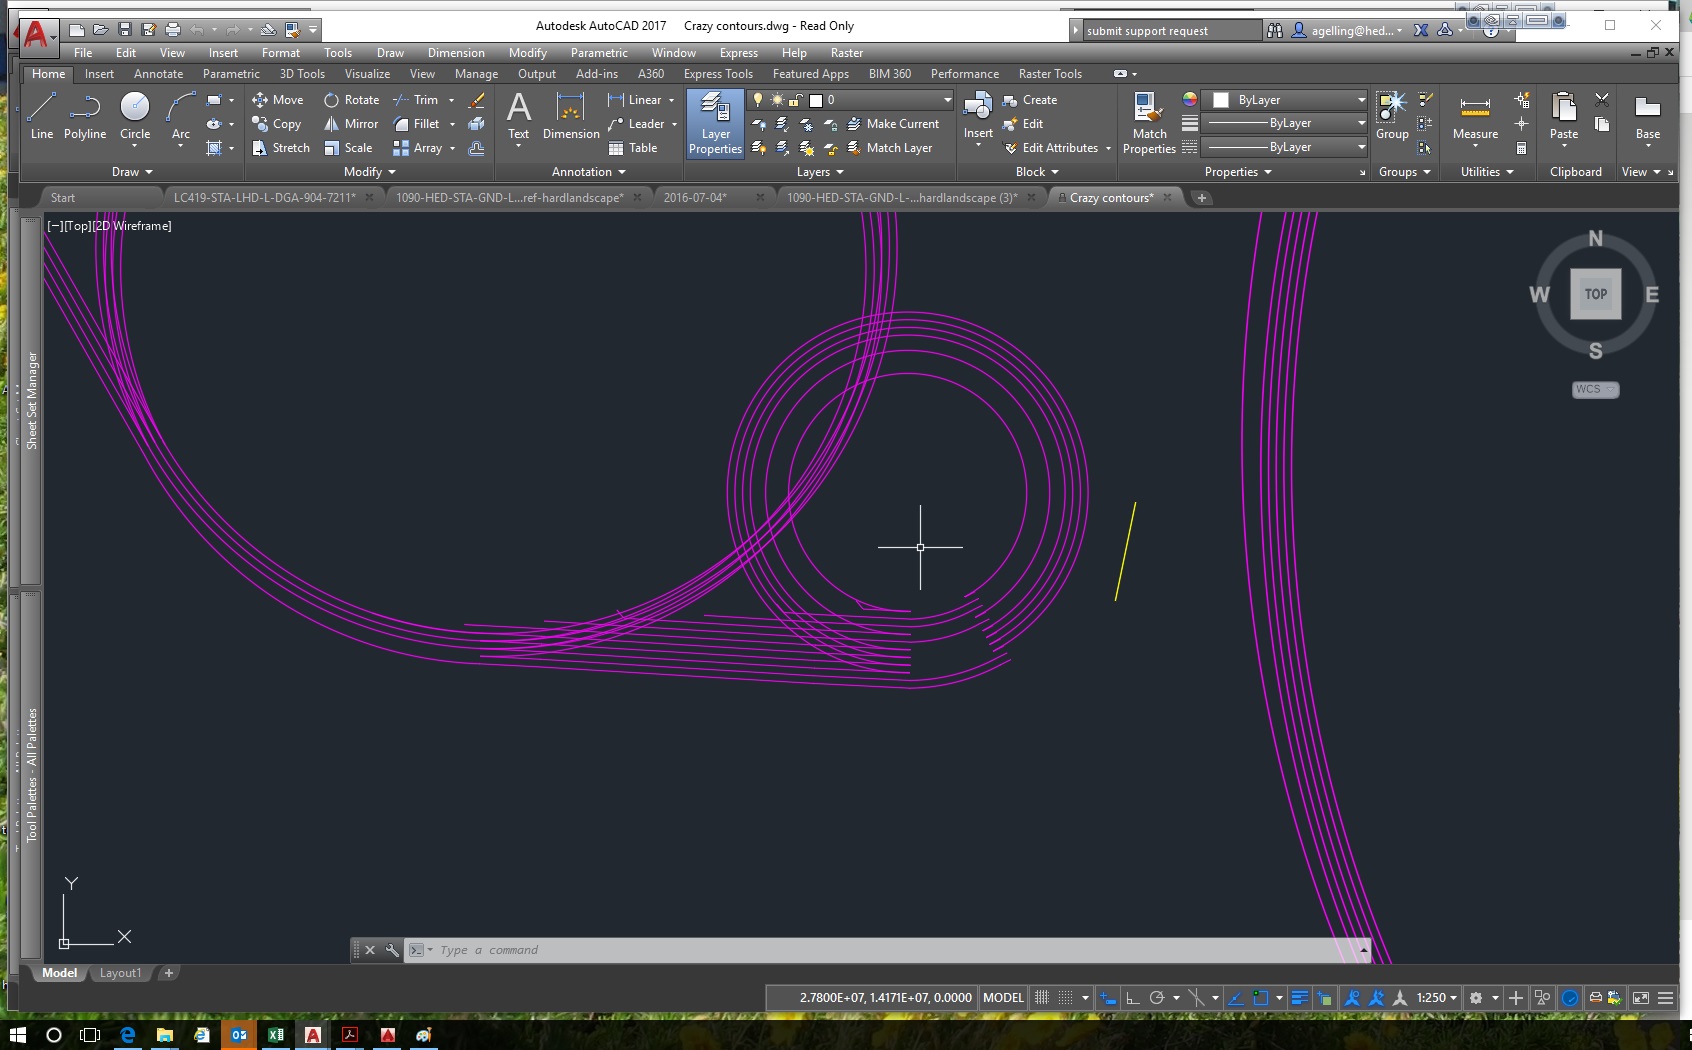Activate the Move command
The height and width of the screenshot is (1050, 1692).
pos(277,99)
